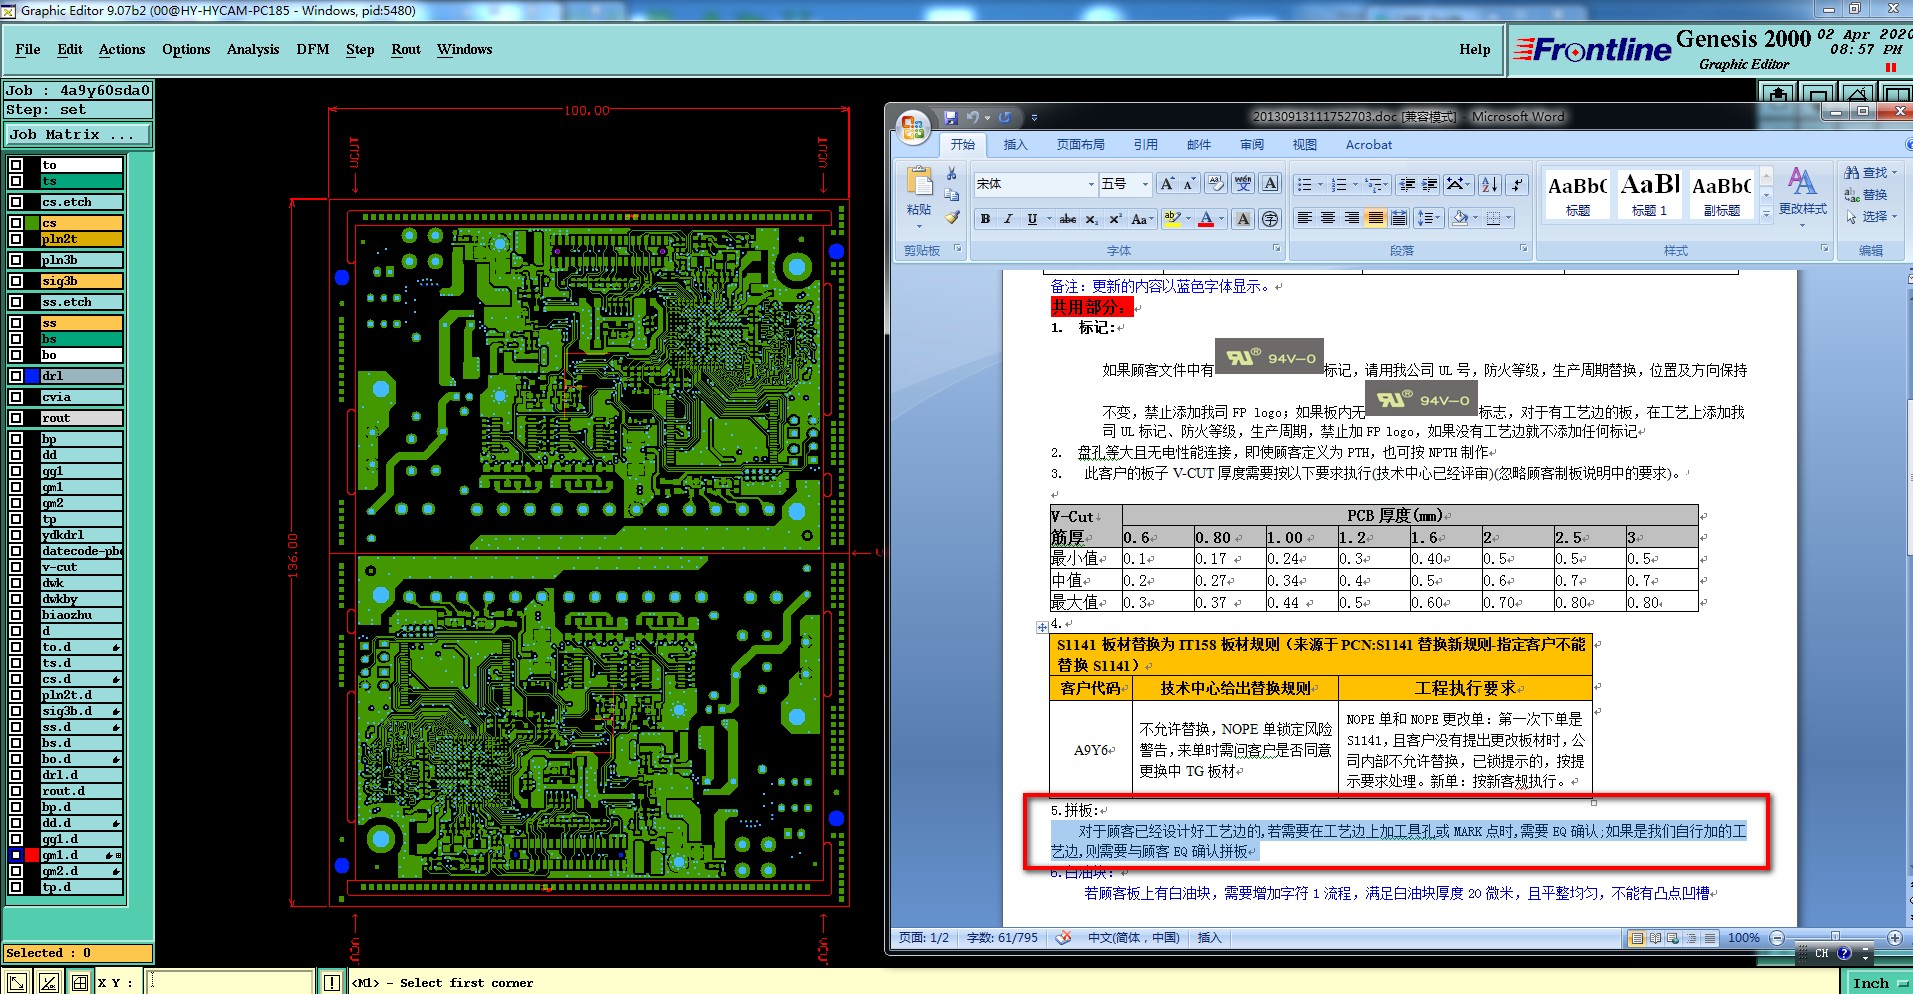
Task: Toggle the checkbox for layer 'drl'
Action: [x=16, y=376]
